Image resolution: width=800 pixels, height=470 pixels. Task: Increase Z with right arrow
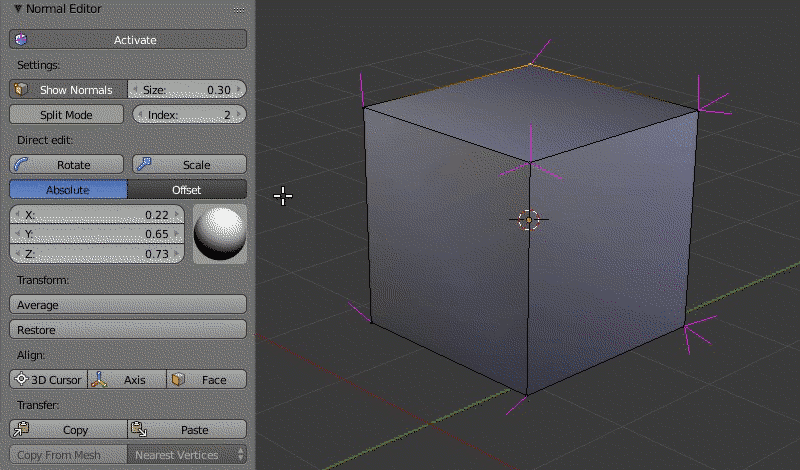[x=177, y=253]
